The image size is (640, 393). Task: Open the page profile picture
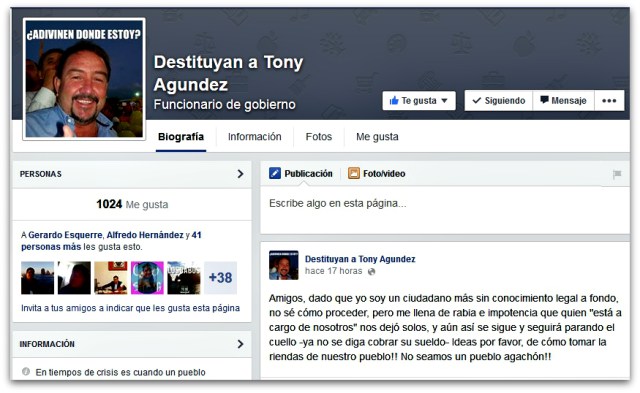pyautogui.click(x=84, y=79)
